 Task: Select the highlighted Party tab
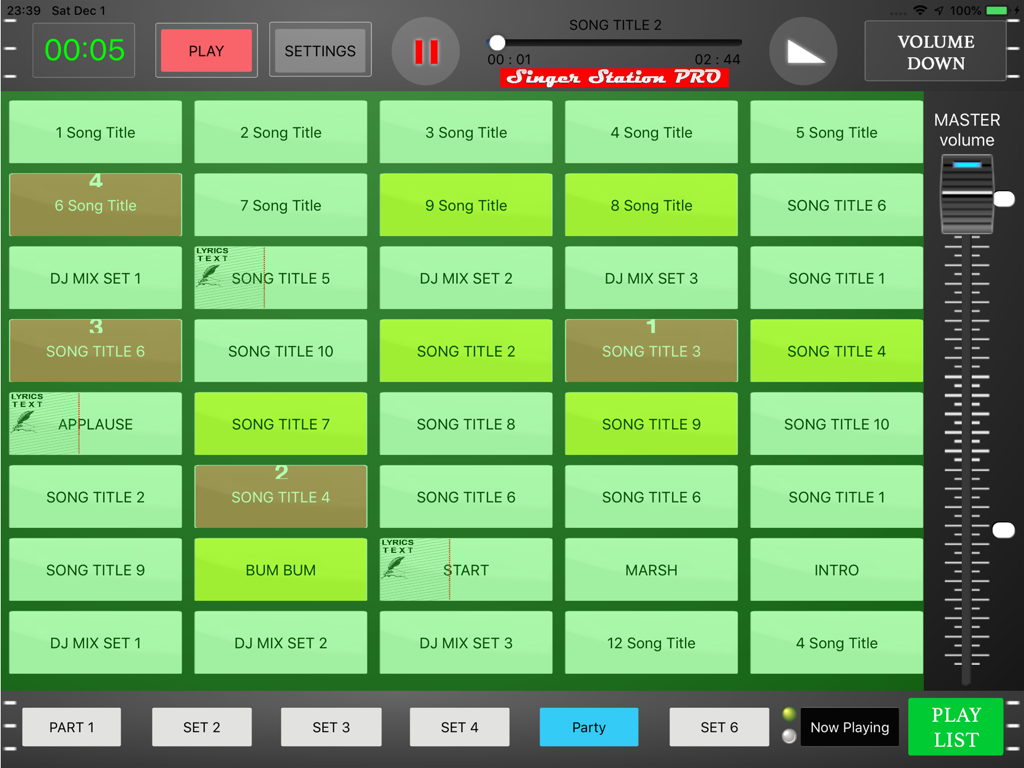(588, 727)
